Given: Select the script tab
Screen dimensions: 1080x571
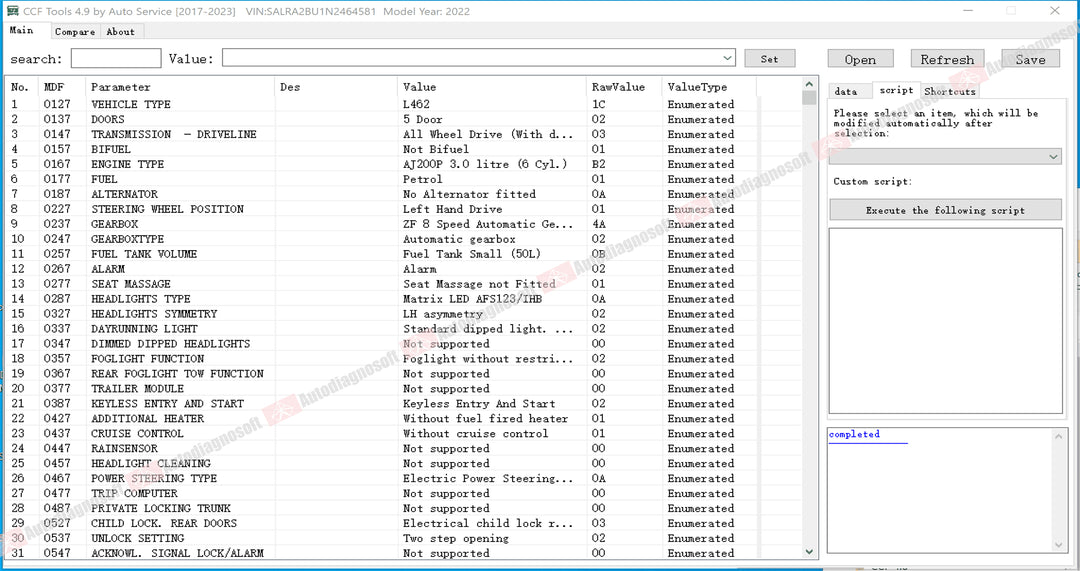Looking at the screenshot, I should [x=896, y=90].
